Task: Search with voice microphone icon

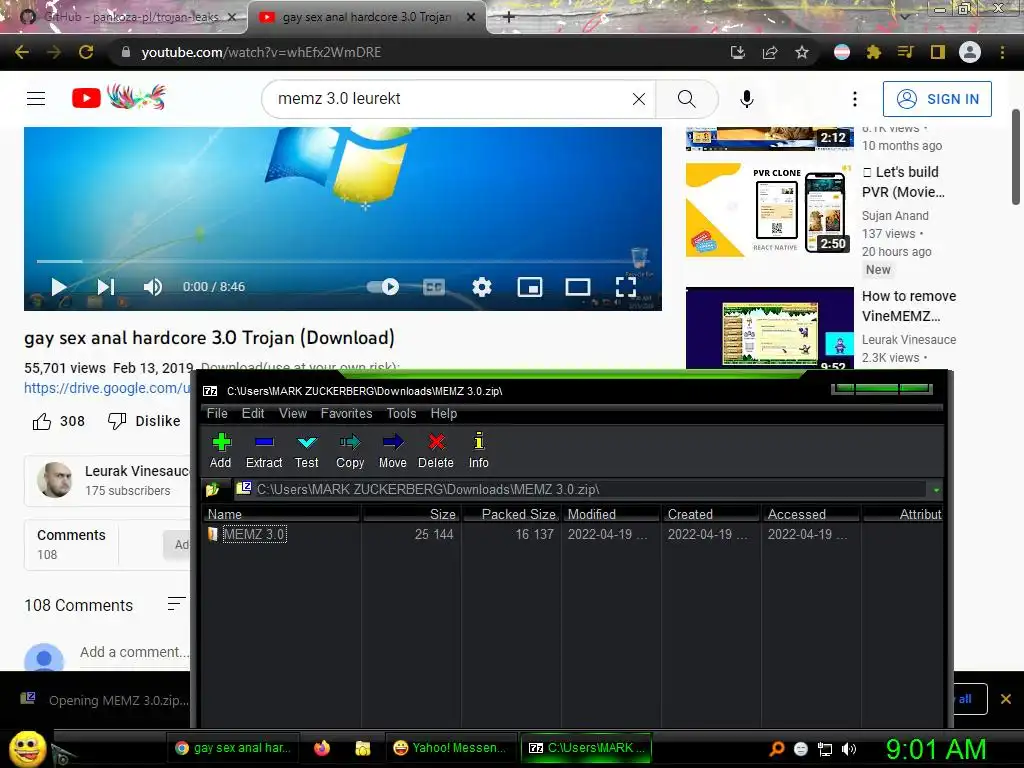Action: 746,99
